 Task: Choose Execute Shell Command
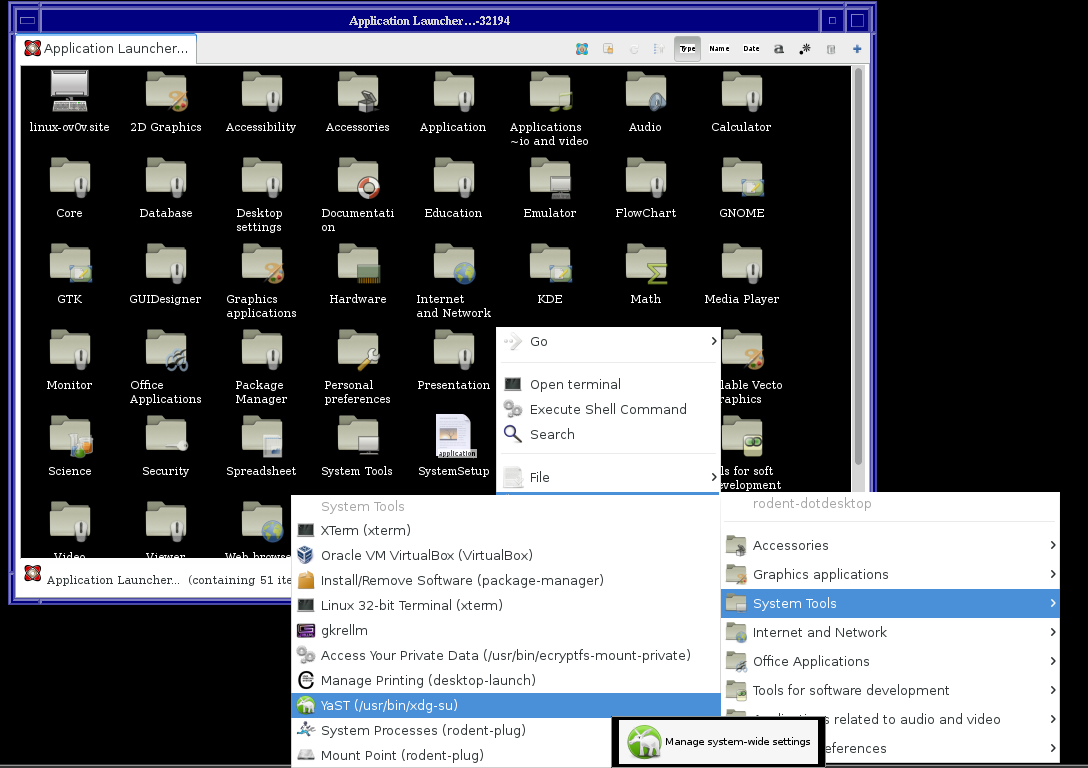coord(609,409)
